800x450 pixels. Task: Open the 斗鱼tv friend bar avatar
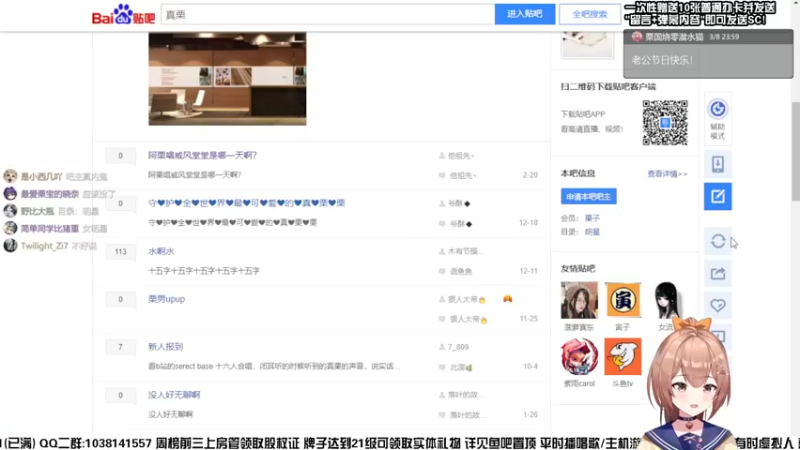coord(622,356)
